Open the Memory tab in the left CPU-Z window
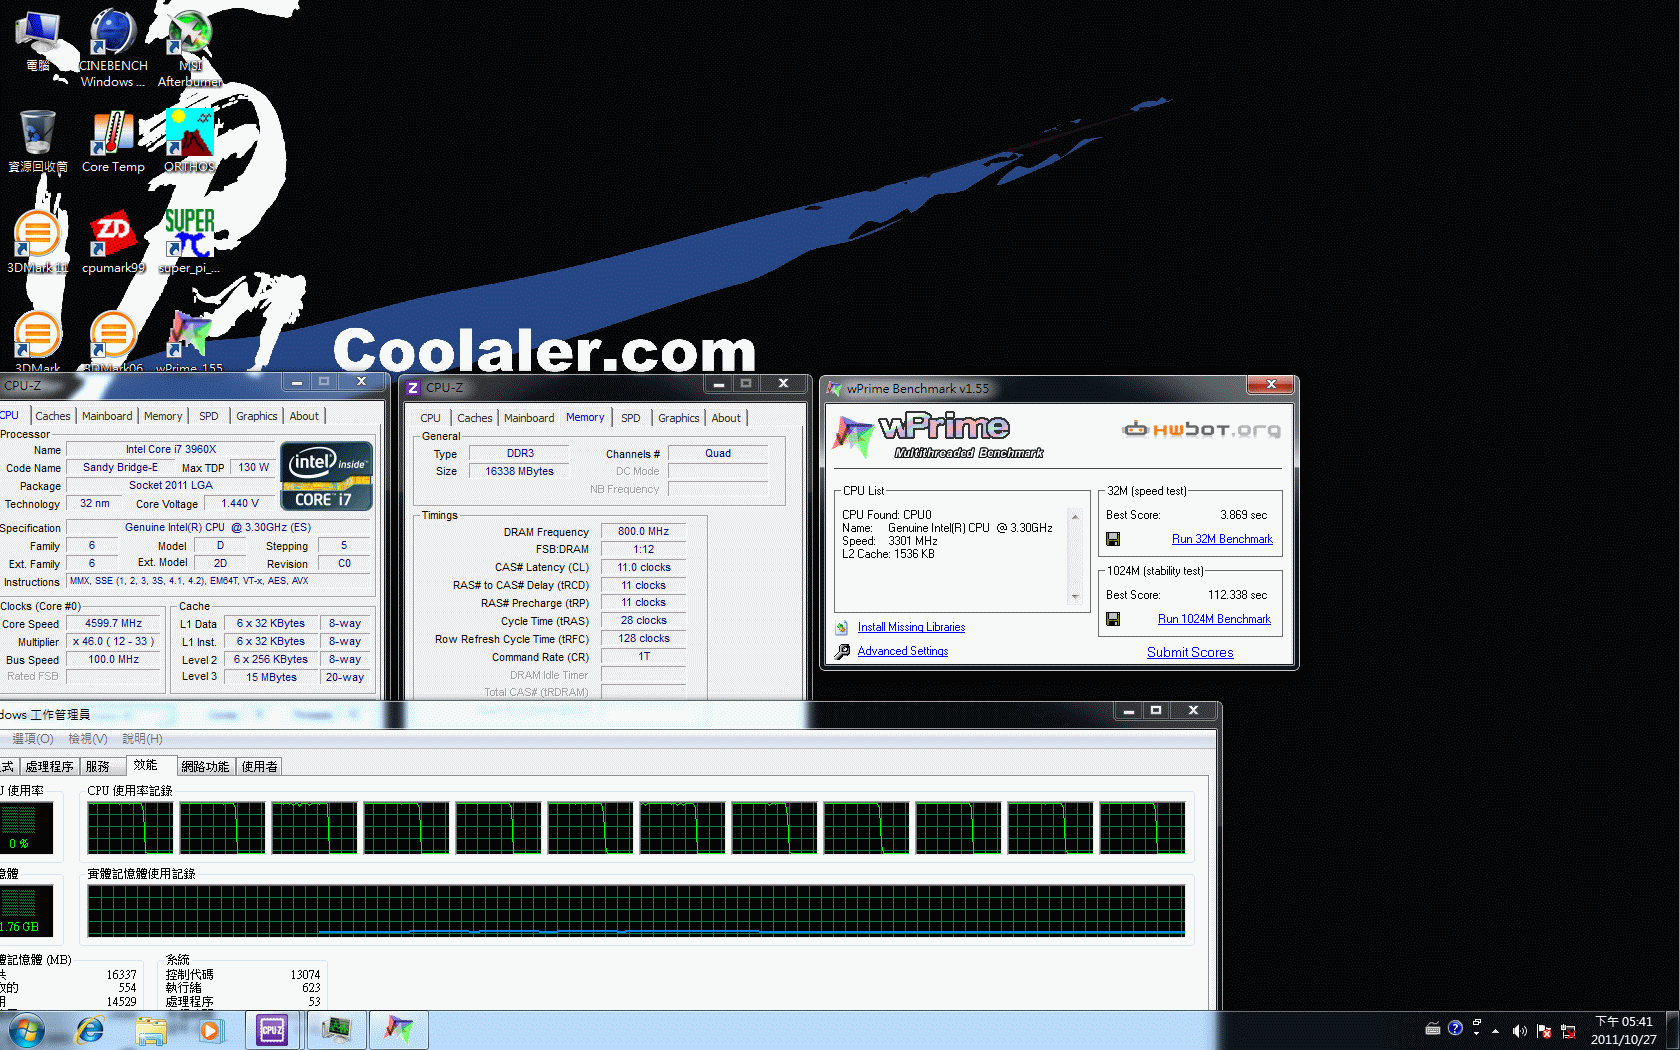 point(163,416)
